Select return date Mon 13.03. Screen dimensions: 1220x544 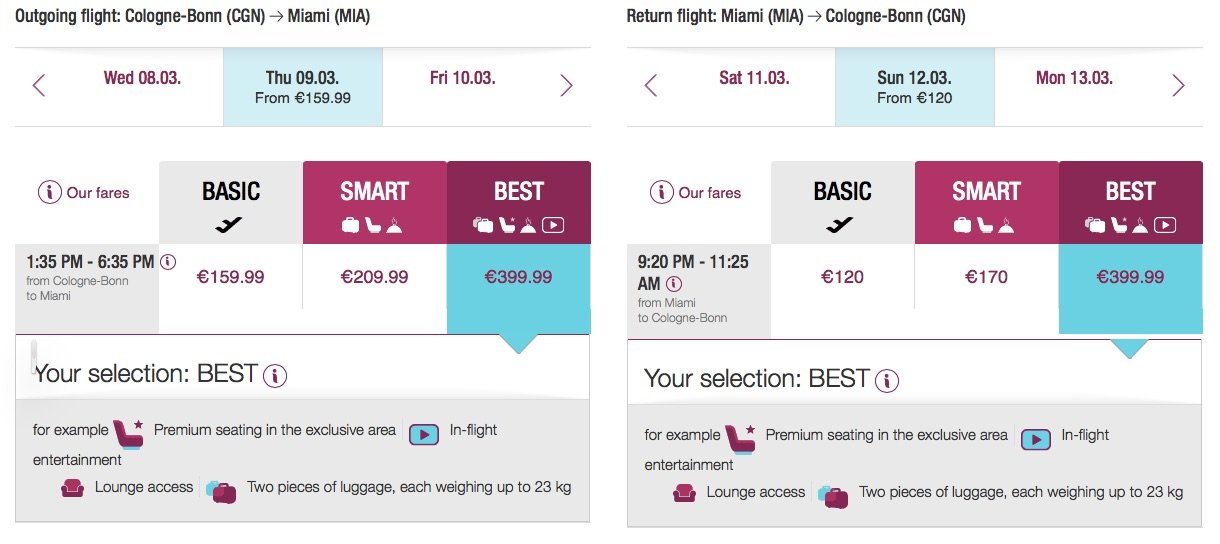pyautogui.click(x=1075, y=78)
